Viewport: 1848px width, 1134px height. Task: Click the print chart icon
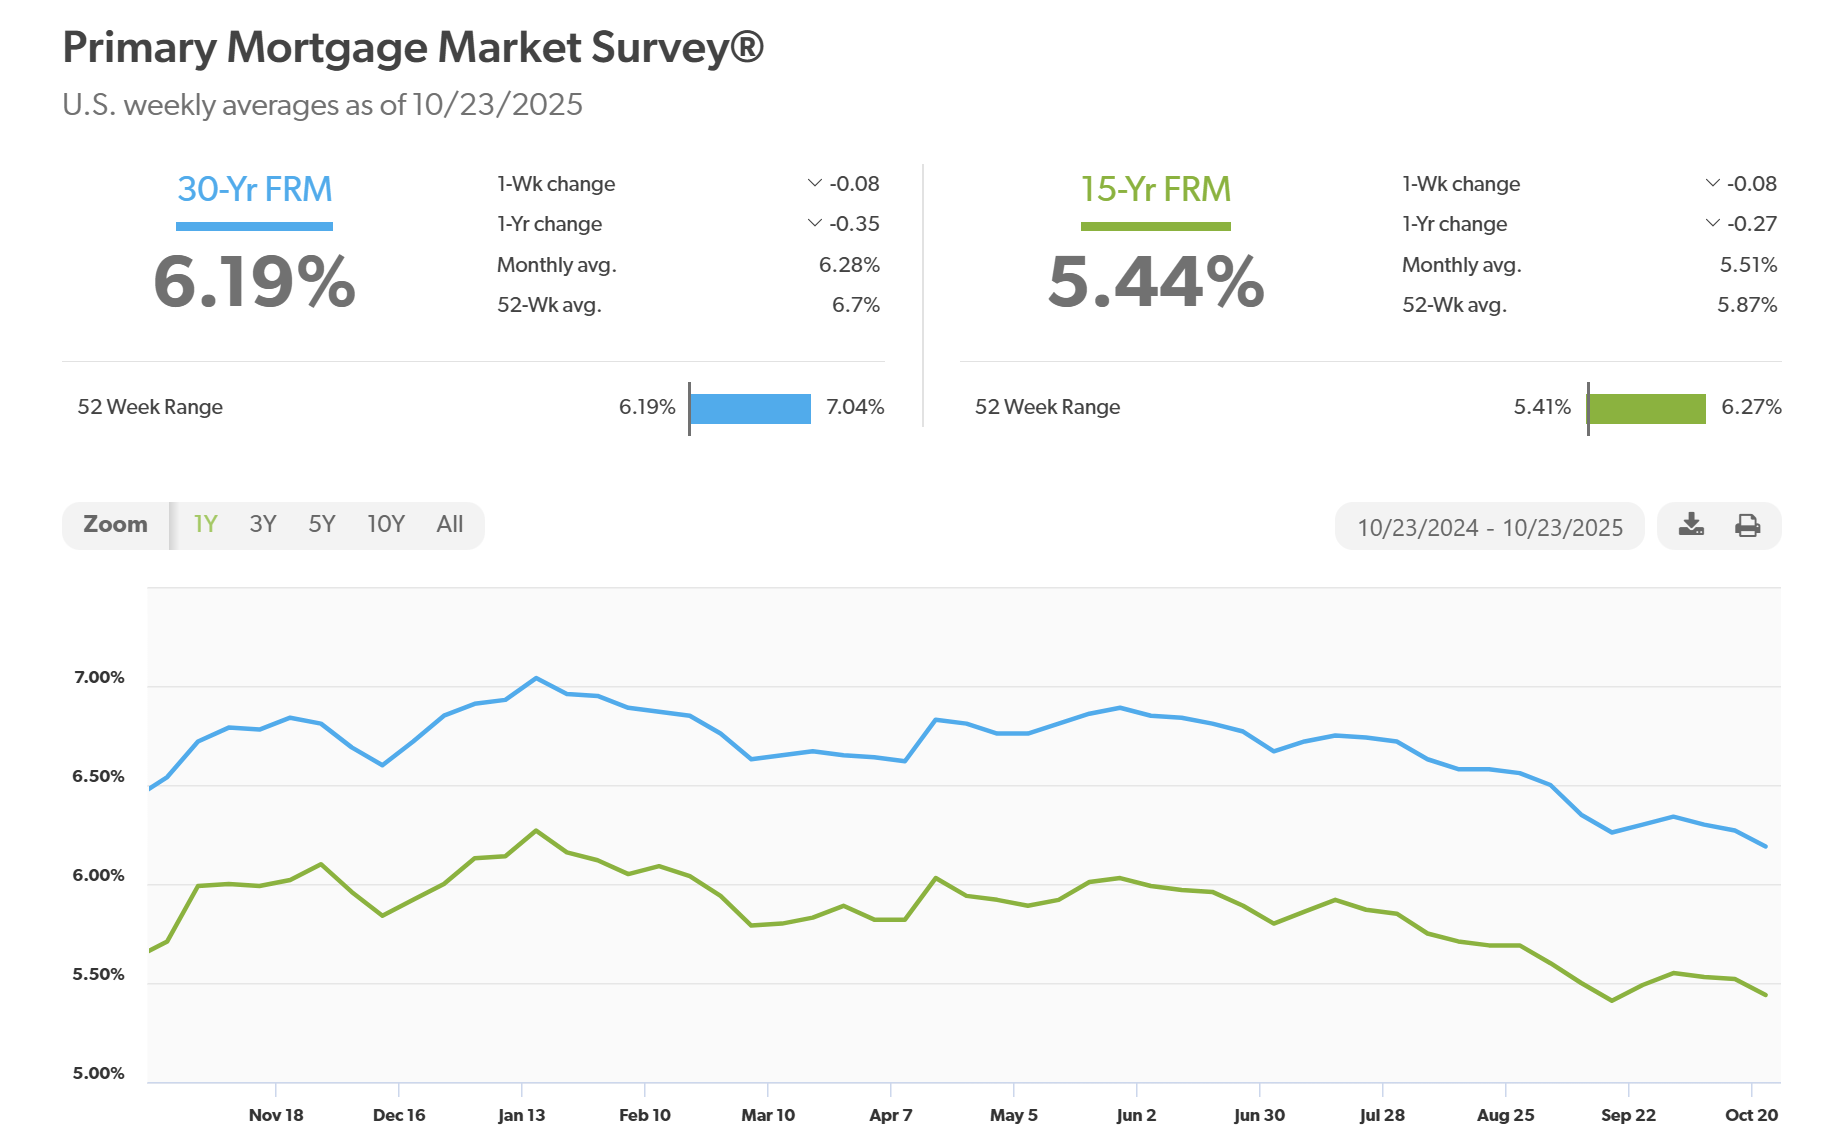(x=1747, y=525)
